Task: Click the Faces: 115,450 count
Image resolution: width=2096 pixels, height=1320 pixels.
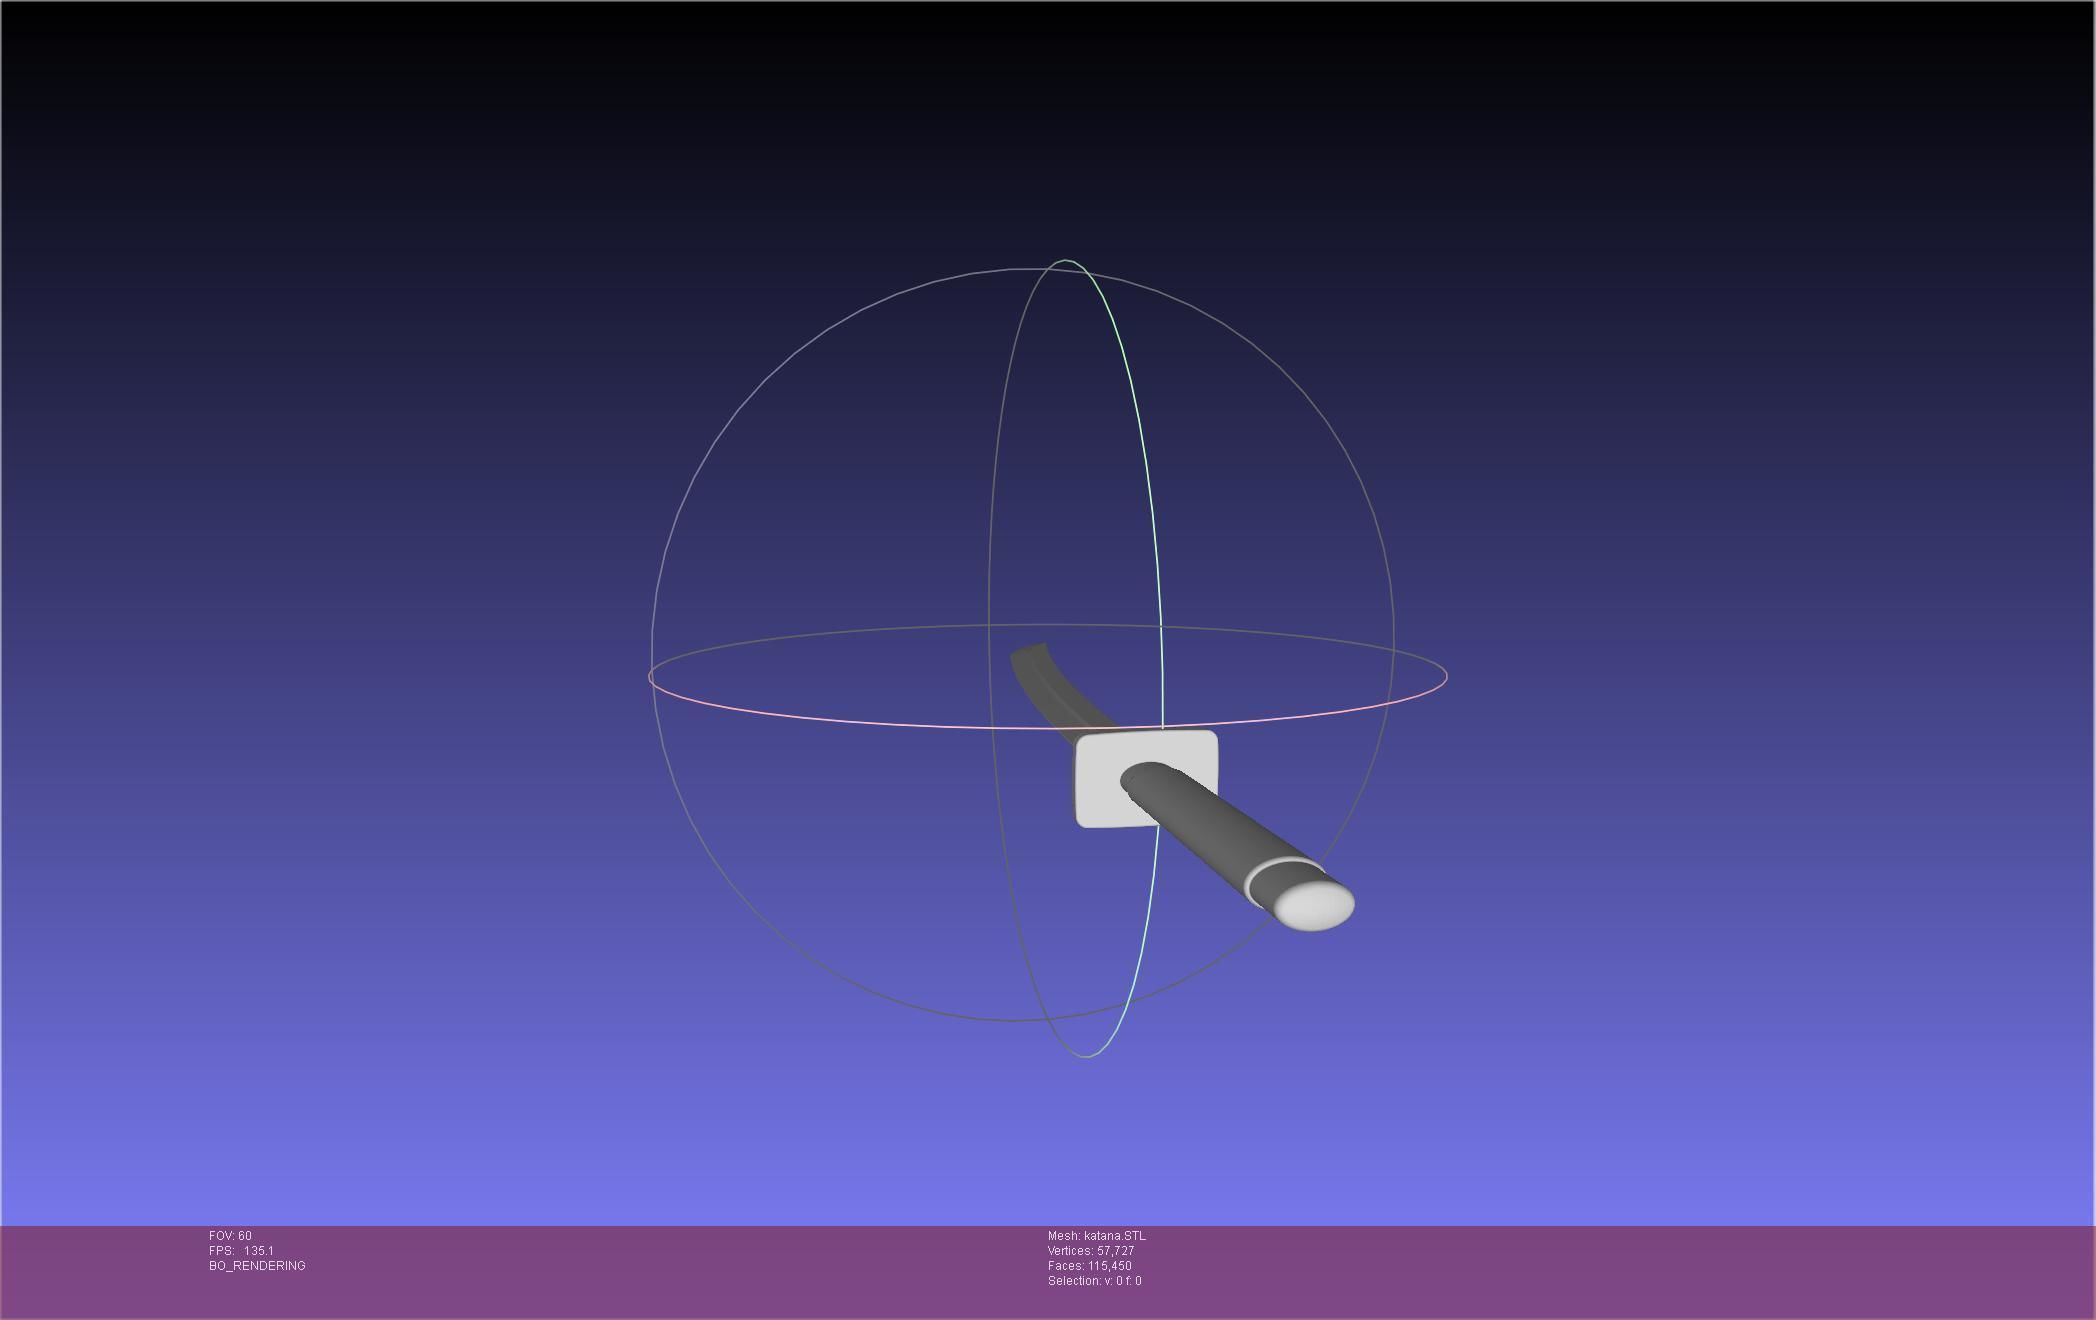Action: 1089,1266
